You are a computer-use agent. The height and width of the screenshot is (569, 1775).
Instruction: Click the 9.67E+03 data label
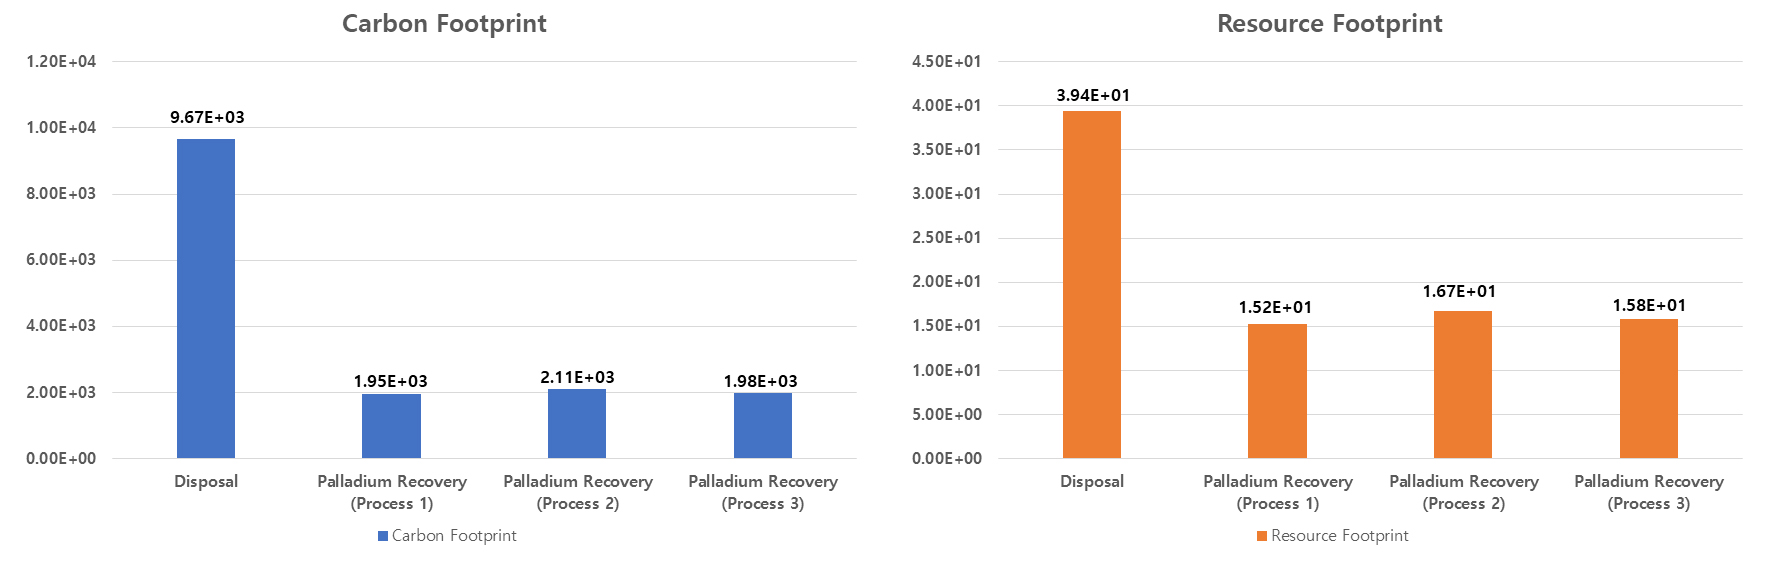(x=207, y=117)
